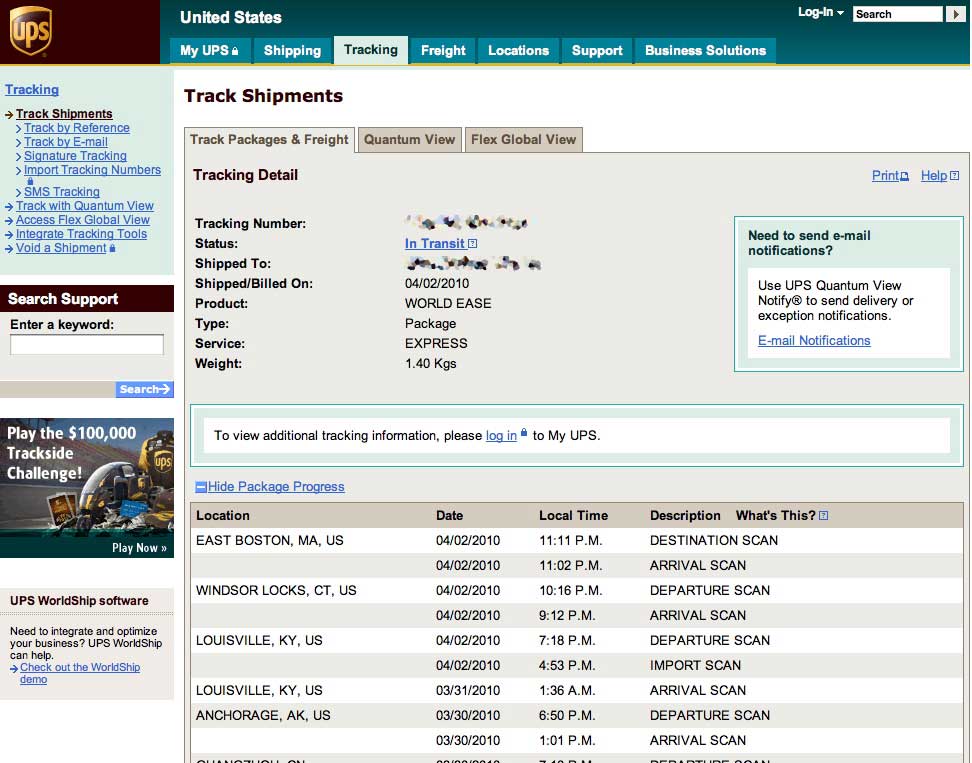
Task: Click the IMPORT SCAN description
Action: pos(695,666)
